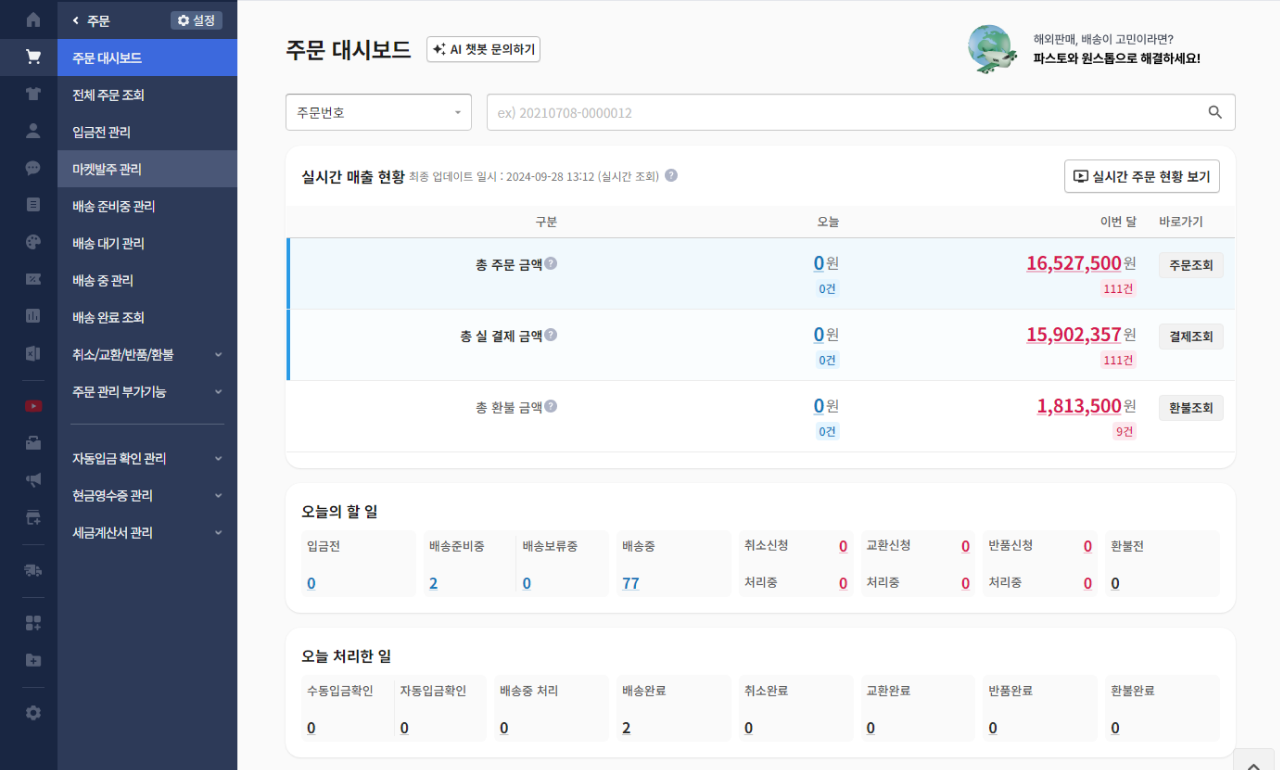Open the home icon in left rail

point(33,20)
